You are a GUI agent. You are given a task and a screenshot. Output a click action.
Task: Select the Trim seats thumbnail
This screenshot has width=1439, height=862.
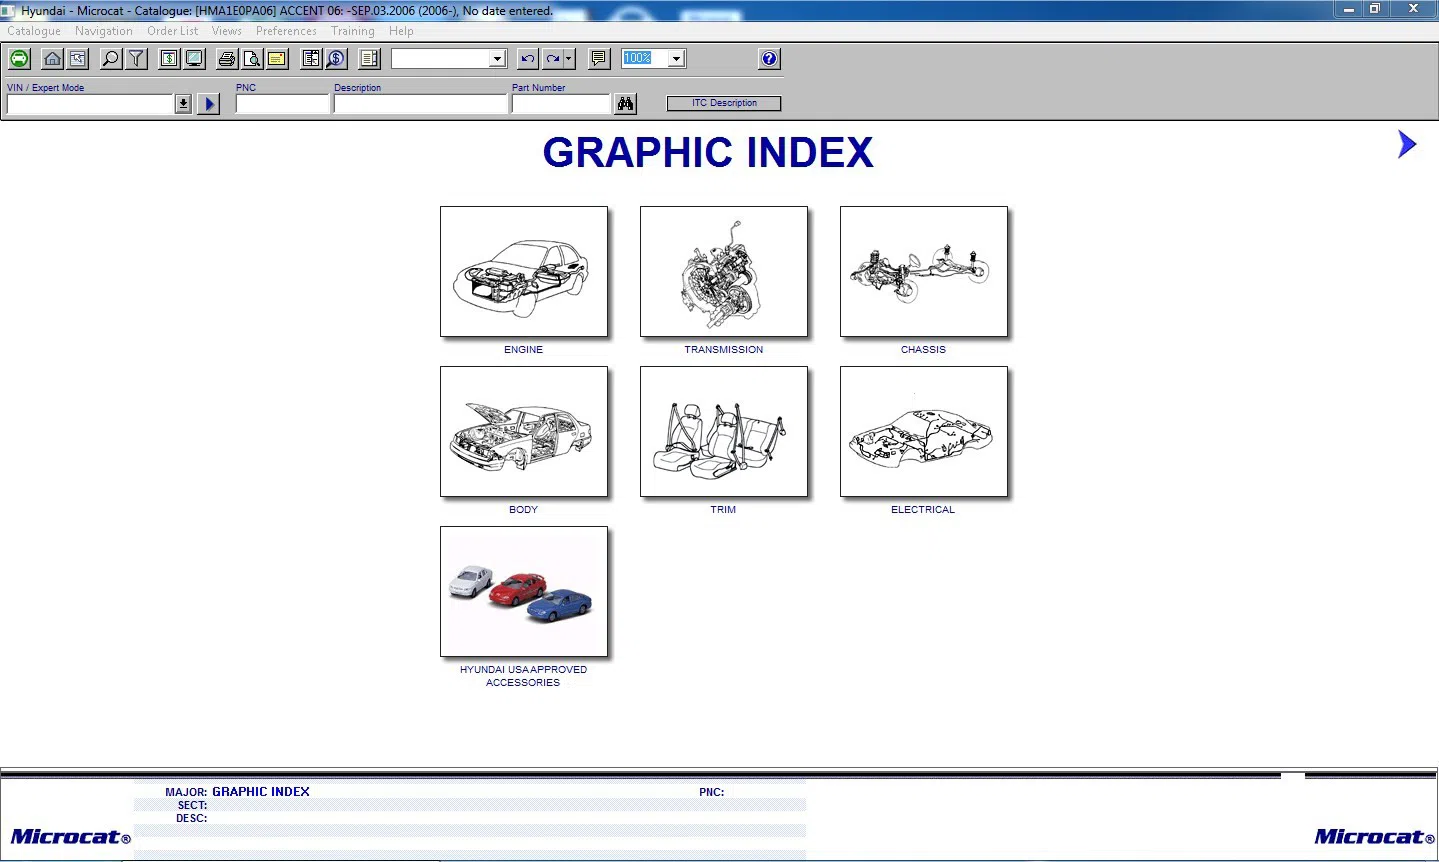724,432
